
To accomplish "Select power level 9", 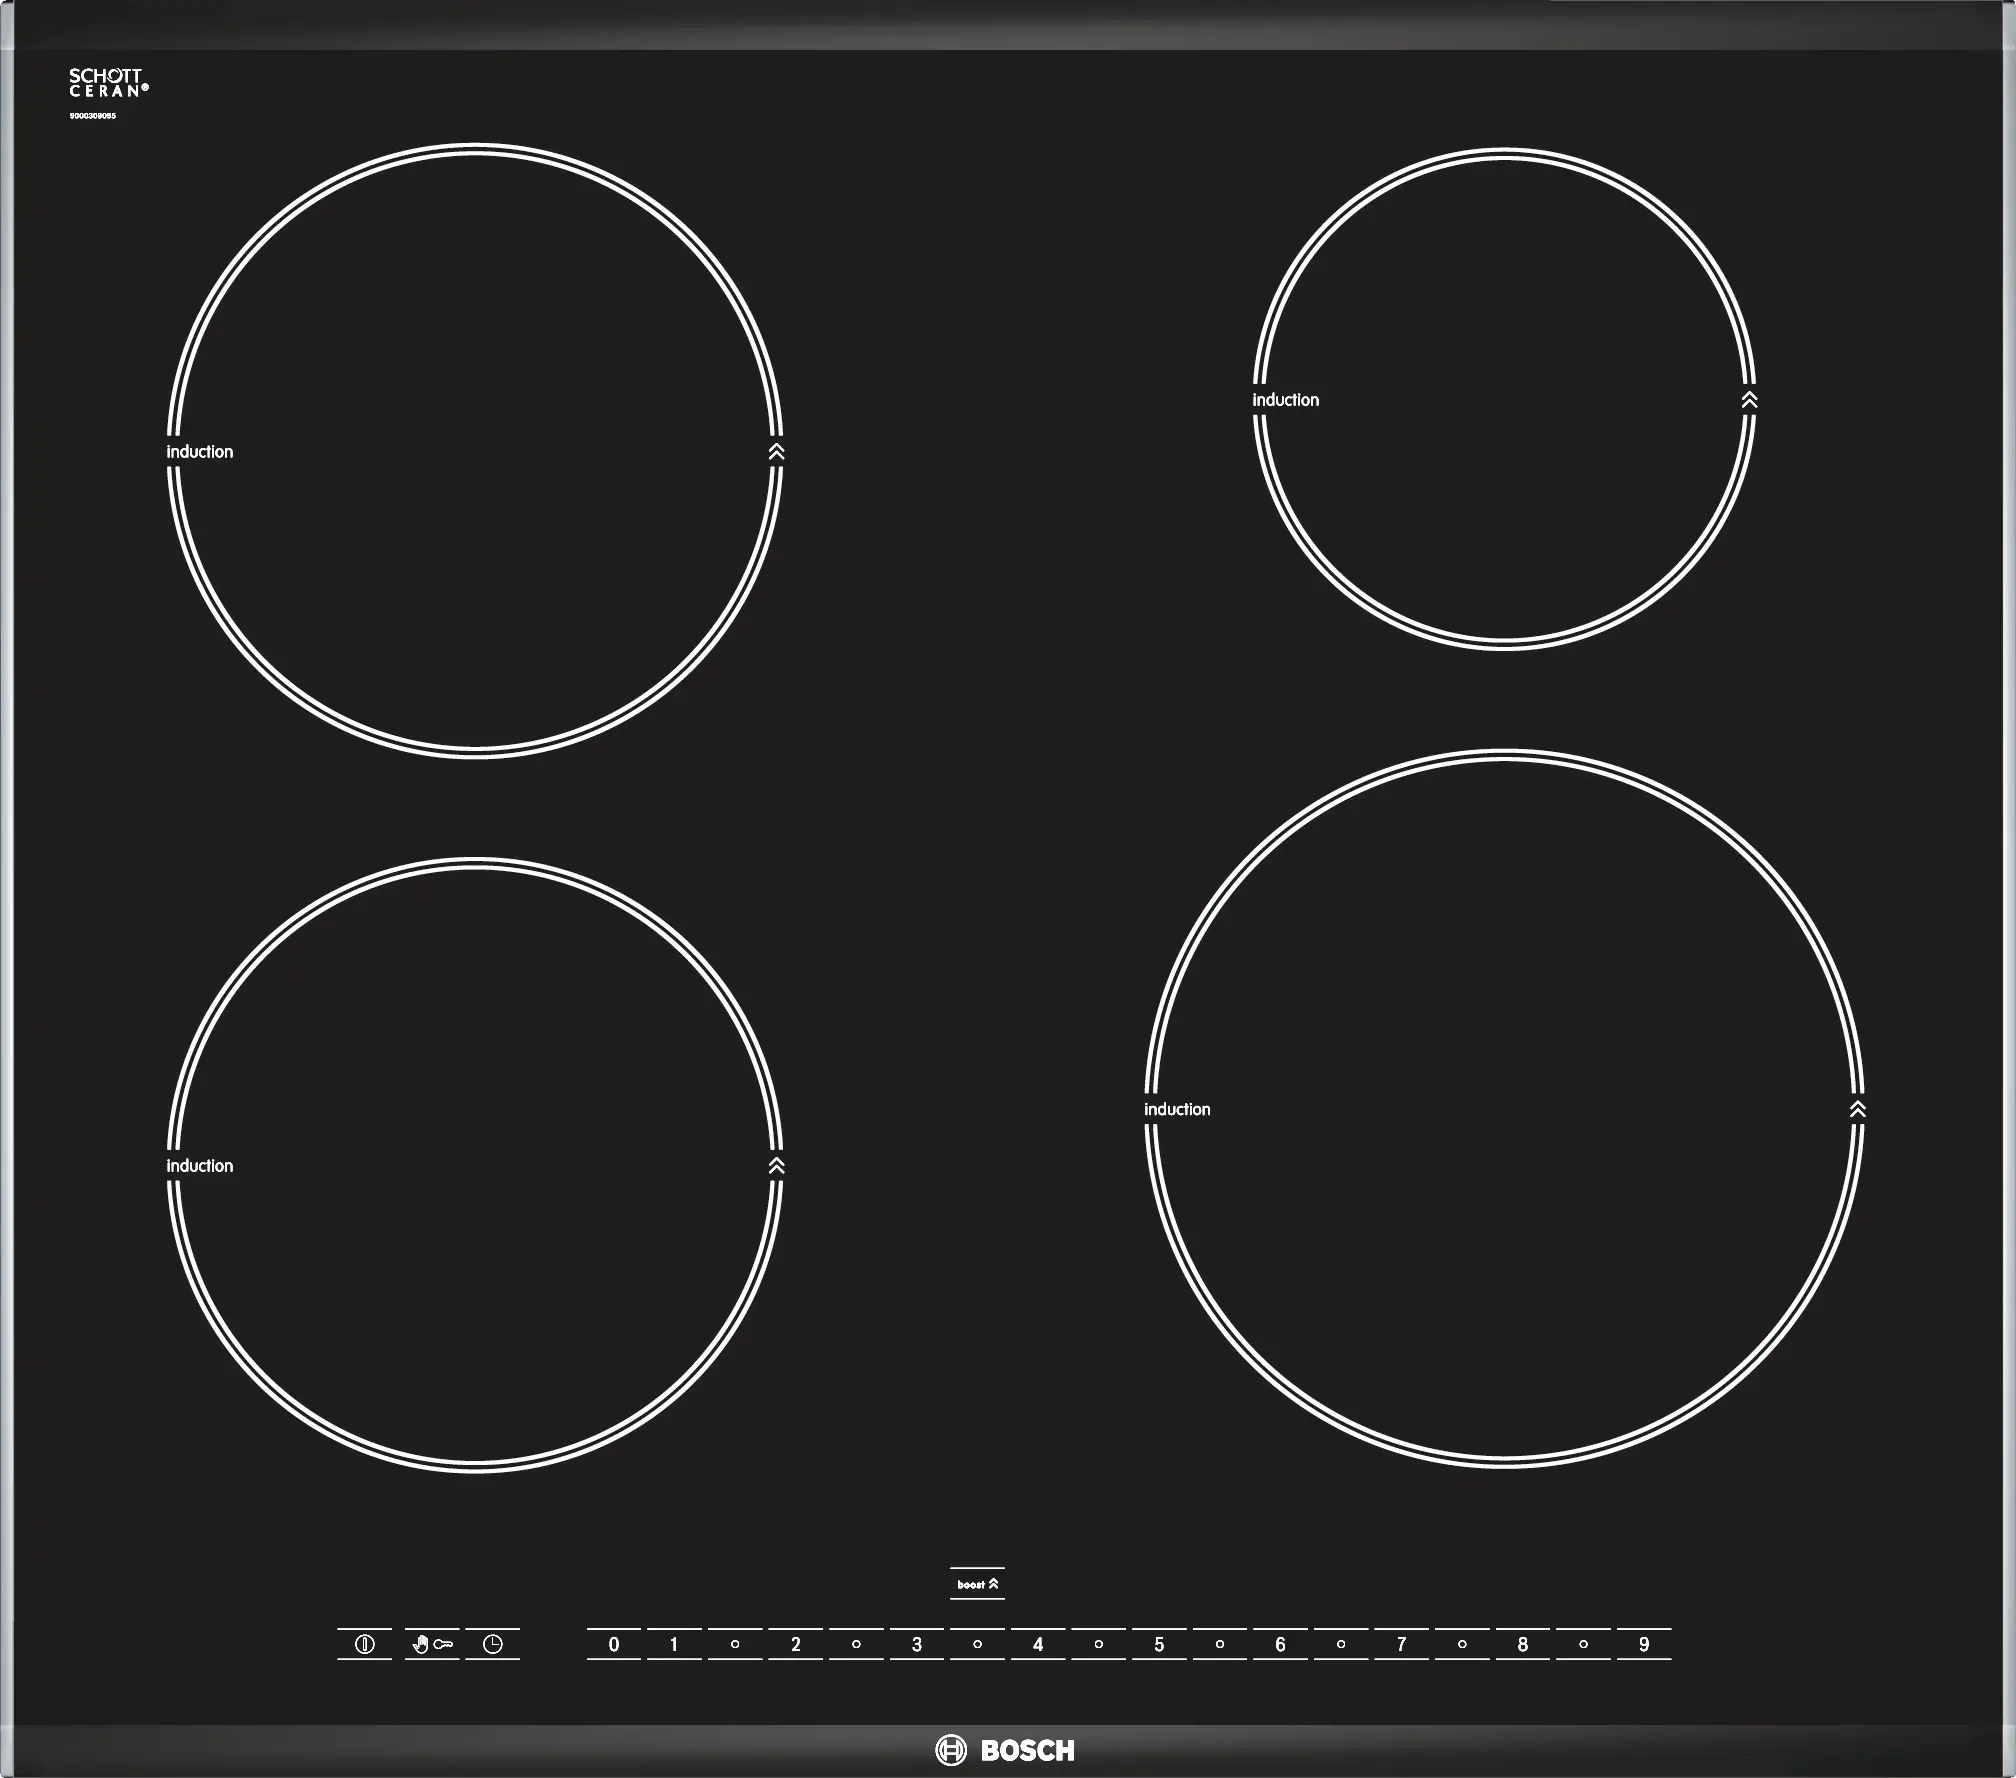I will [x=1643, y=1644].
